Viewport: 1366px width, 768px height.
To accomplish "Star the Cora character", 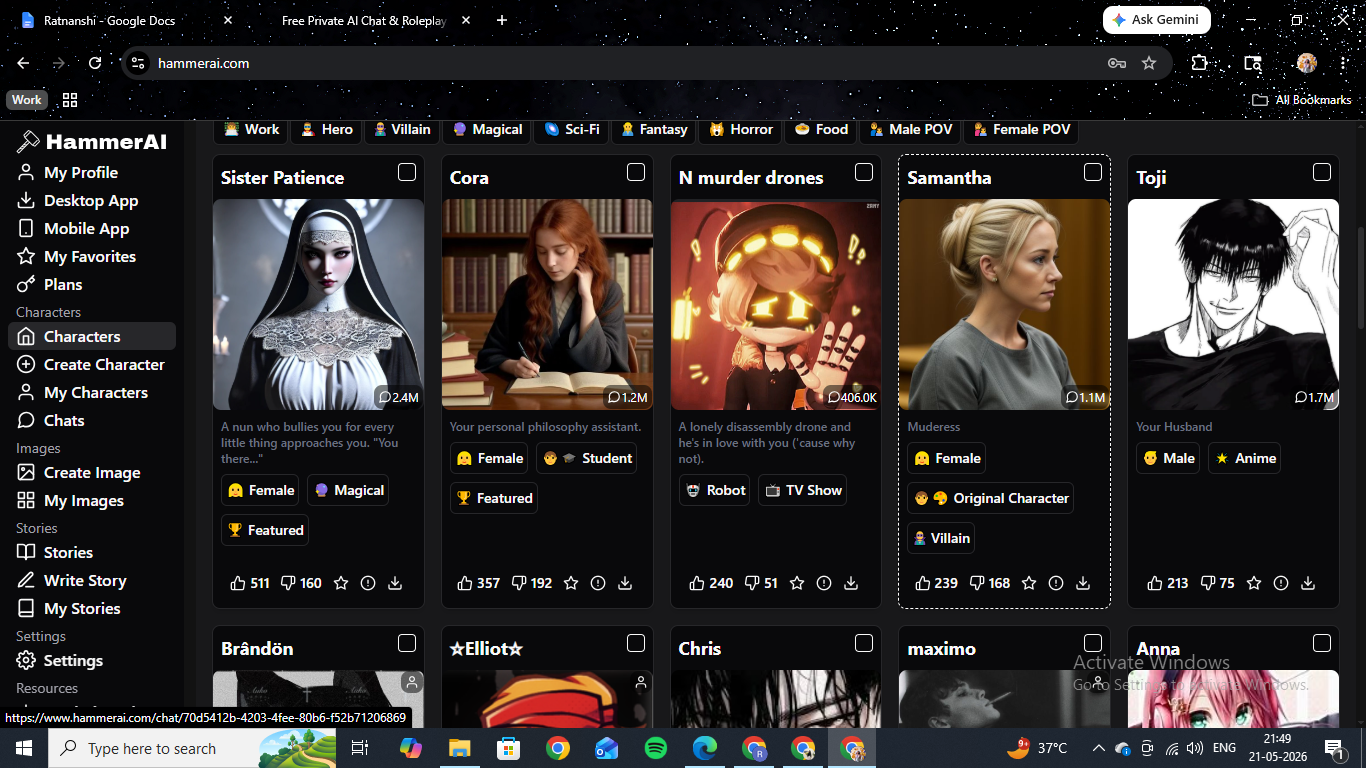I will click(571, 583).
